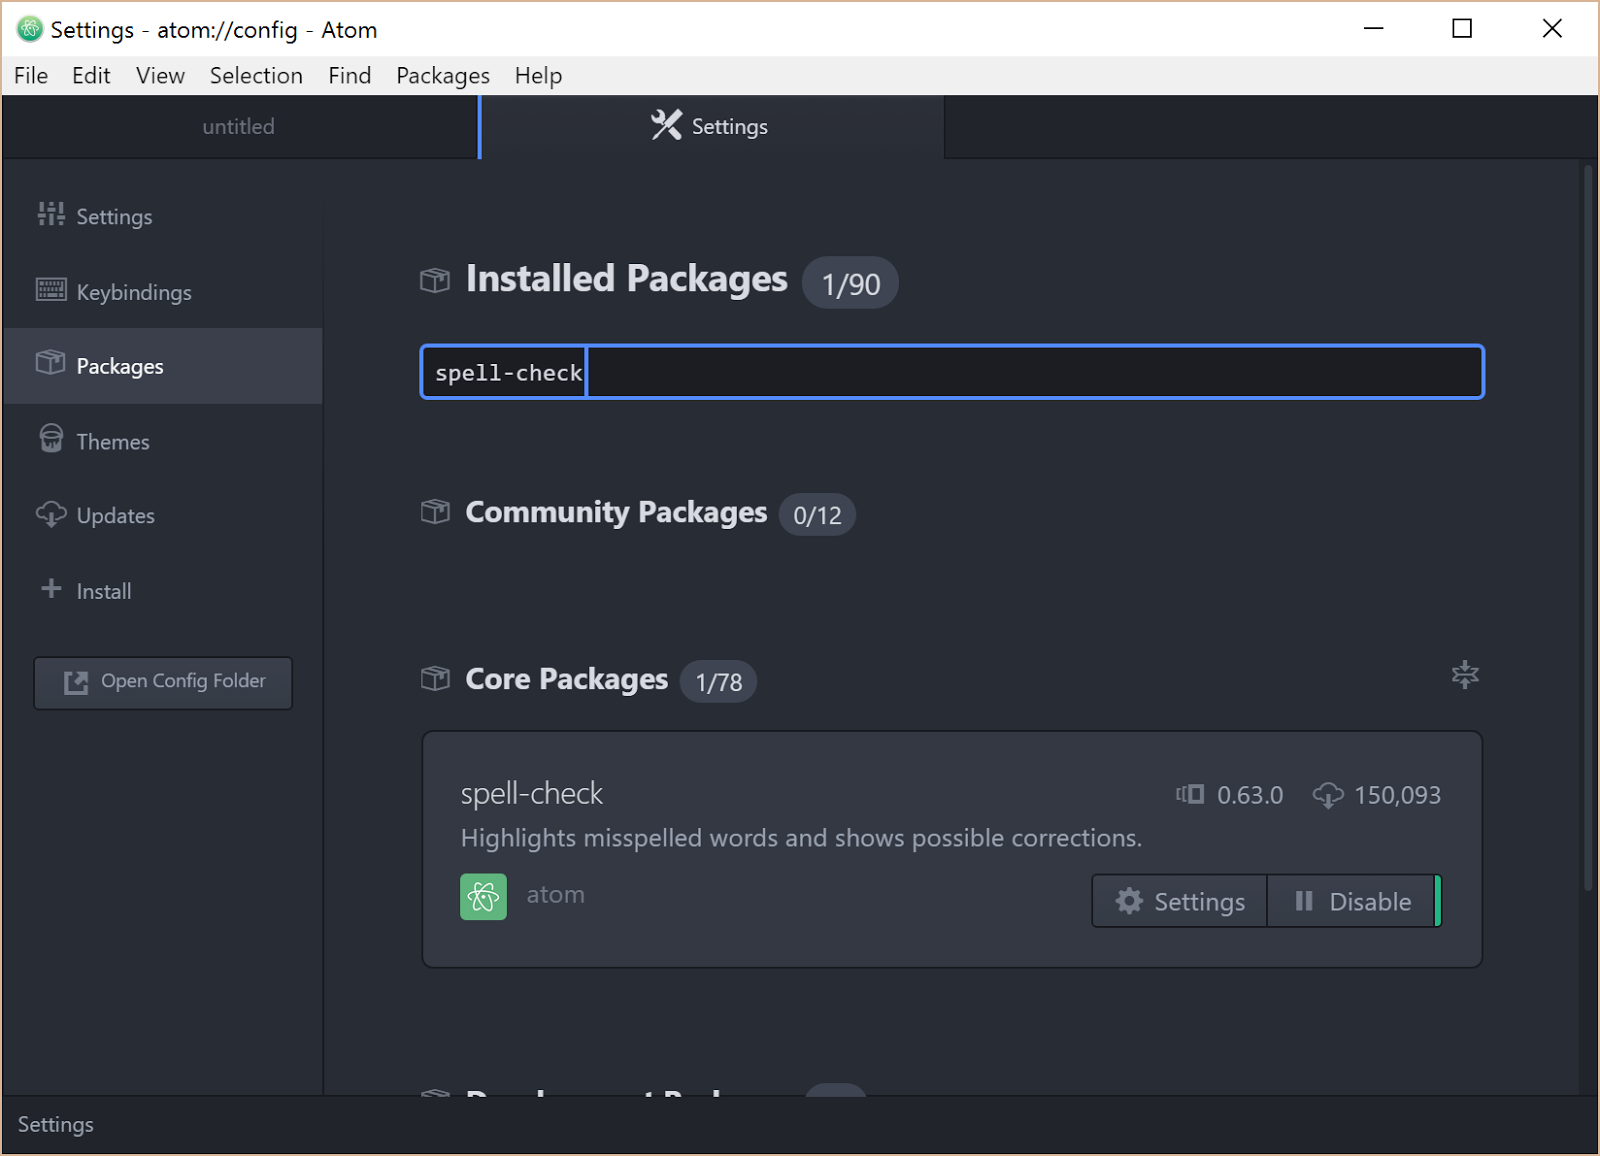Maximize the Atom window

coord(1462,29)
